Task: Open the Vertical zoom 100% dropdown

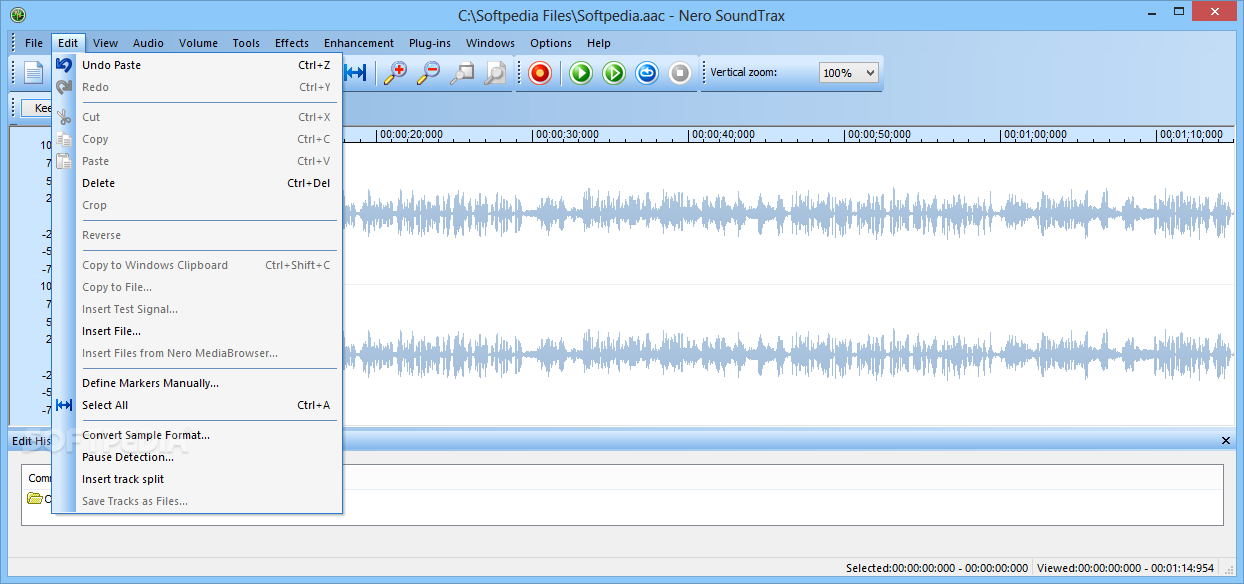Action: click(x=848, y=73)
